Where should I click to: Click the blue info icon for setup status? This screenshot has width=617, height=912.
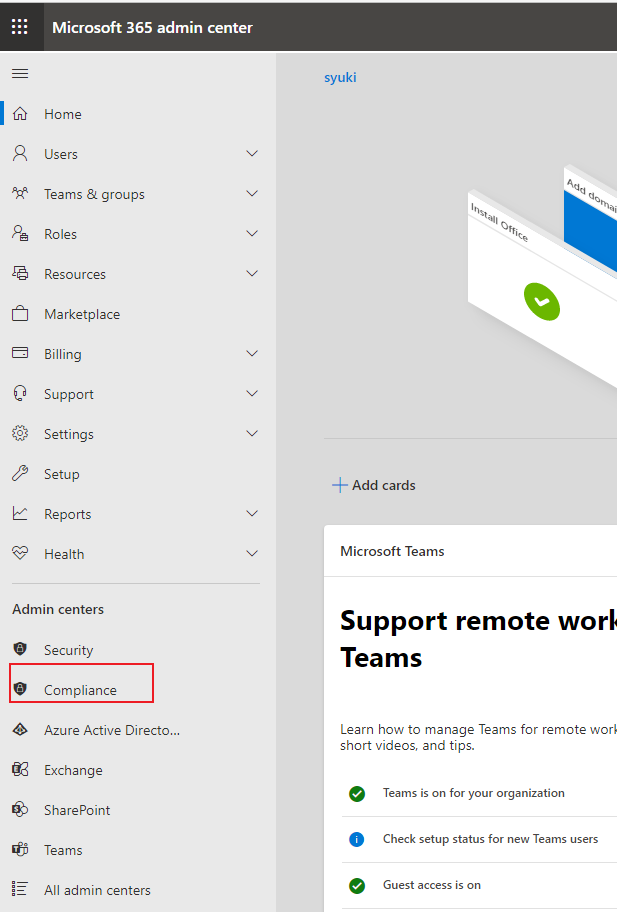[356, 839]
